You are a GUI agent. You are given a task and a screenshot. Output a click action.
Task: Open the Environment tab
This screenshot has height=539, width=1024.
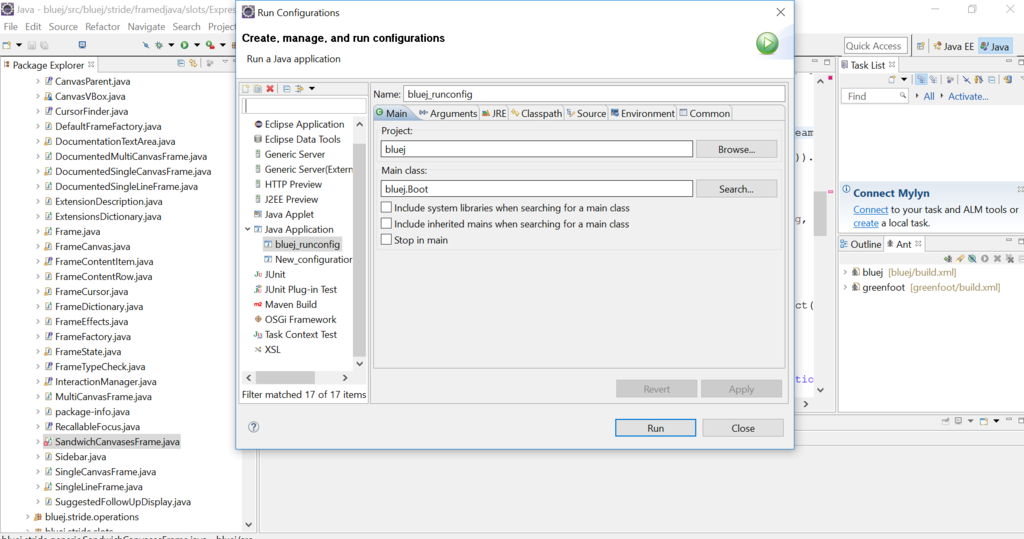643,113
